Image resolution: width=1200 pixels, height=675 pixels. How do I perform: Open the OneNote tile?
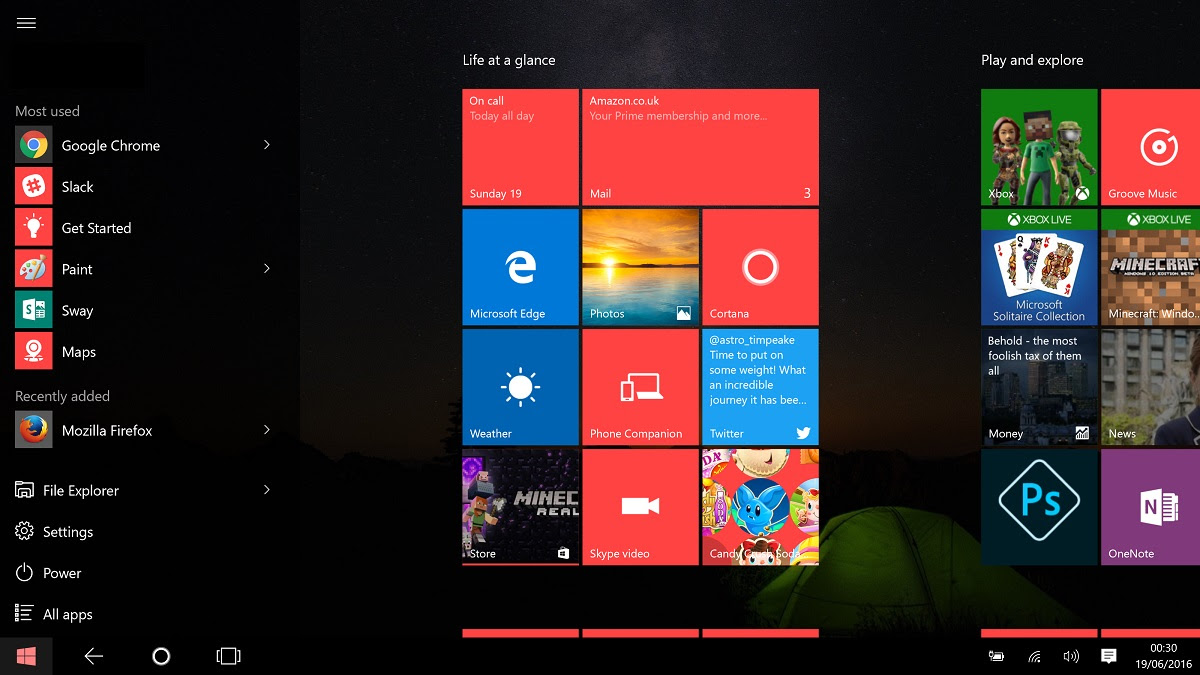tap(1150, 507)
